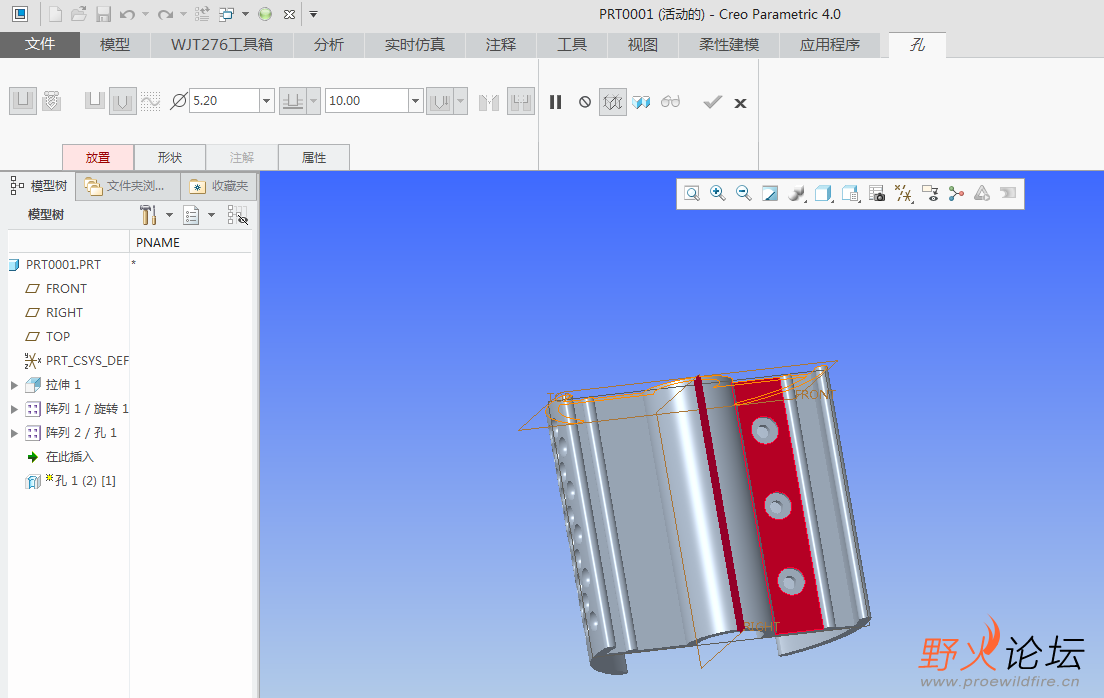Viewport: 1104px width, 698px height.
Task: Open the drill depth type dropdown arrow
Action: pyautogui.click(x=460, y=101)
